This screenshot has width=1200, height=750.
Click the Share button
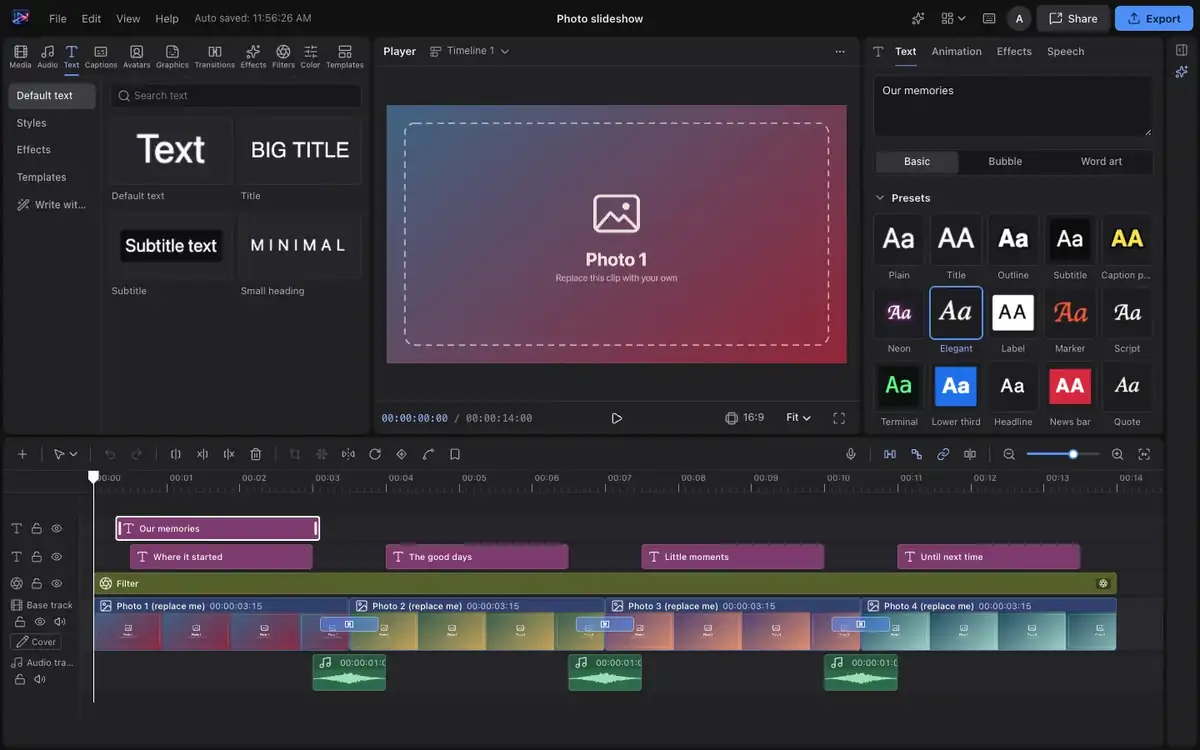pyautogui.click(x=1072, y=18)
